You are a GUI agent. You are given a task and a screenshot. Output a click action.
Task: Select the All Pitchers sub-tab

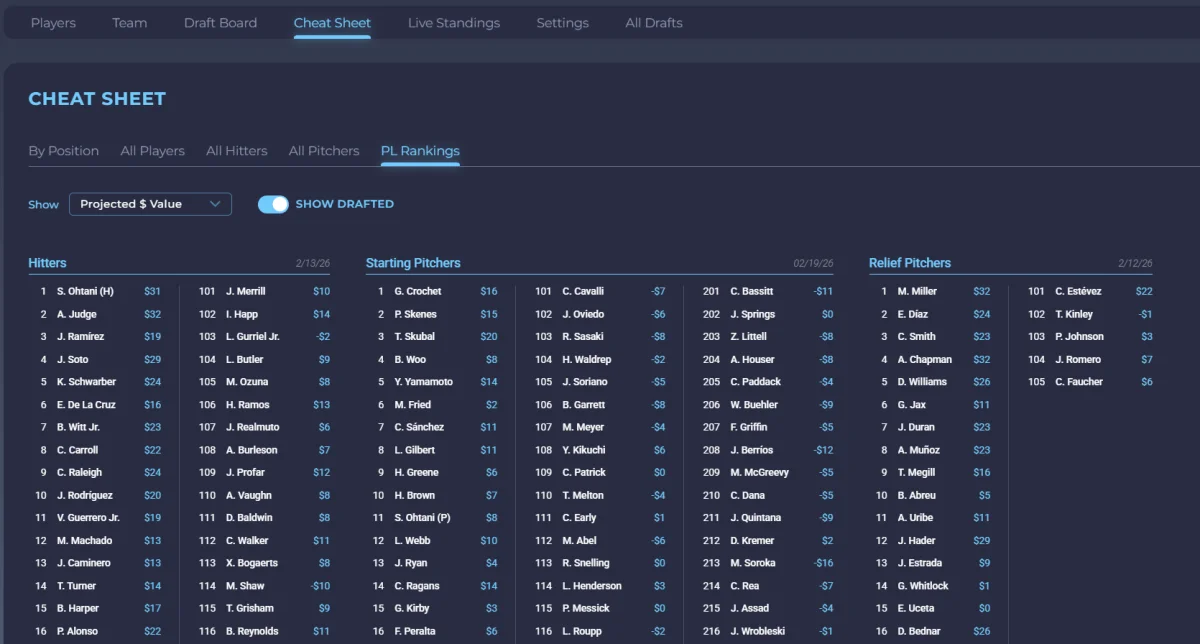tap(324, 151)
